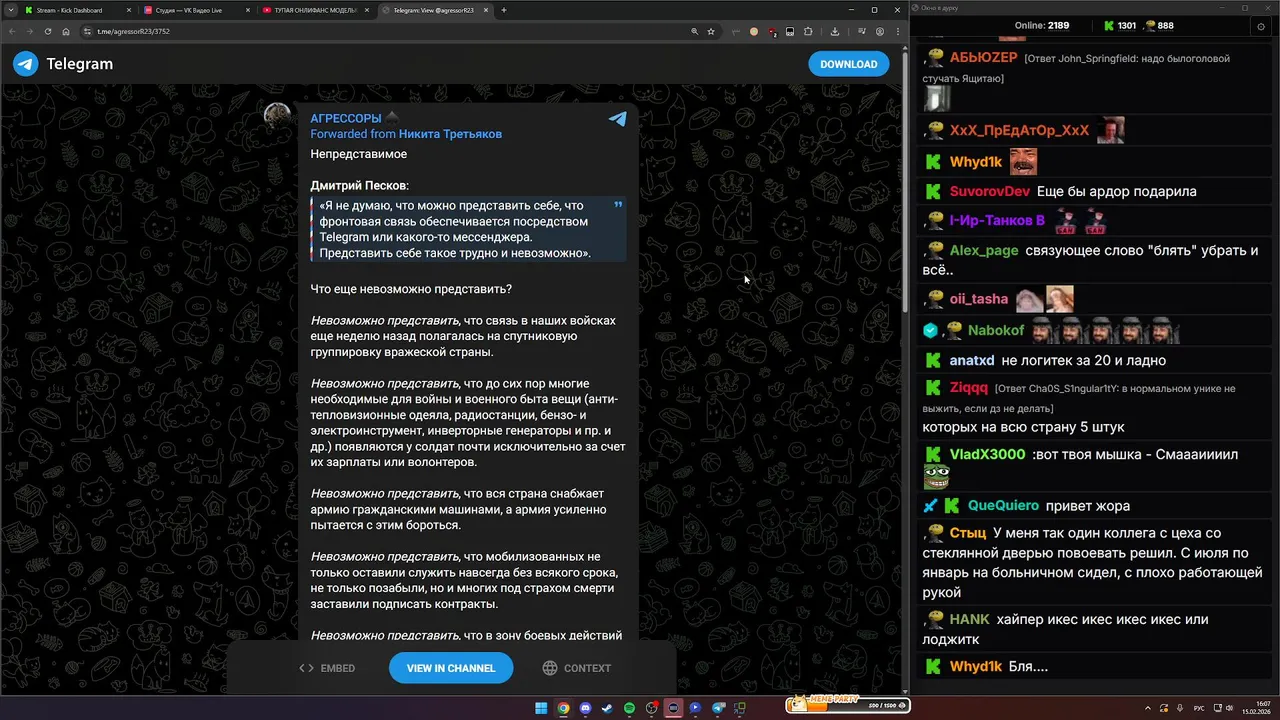Open the АГРЕССОРЫ channel name link
Screen dimensions: 1280x720
coord(346,118)
